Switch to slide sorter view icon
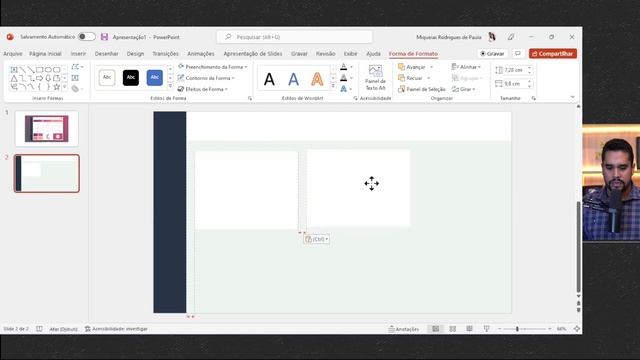This screenshot has height=360, width=640. coord(453,329)
